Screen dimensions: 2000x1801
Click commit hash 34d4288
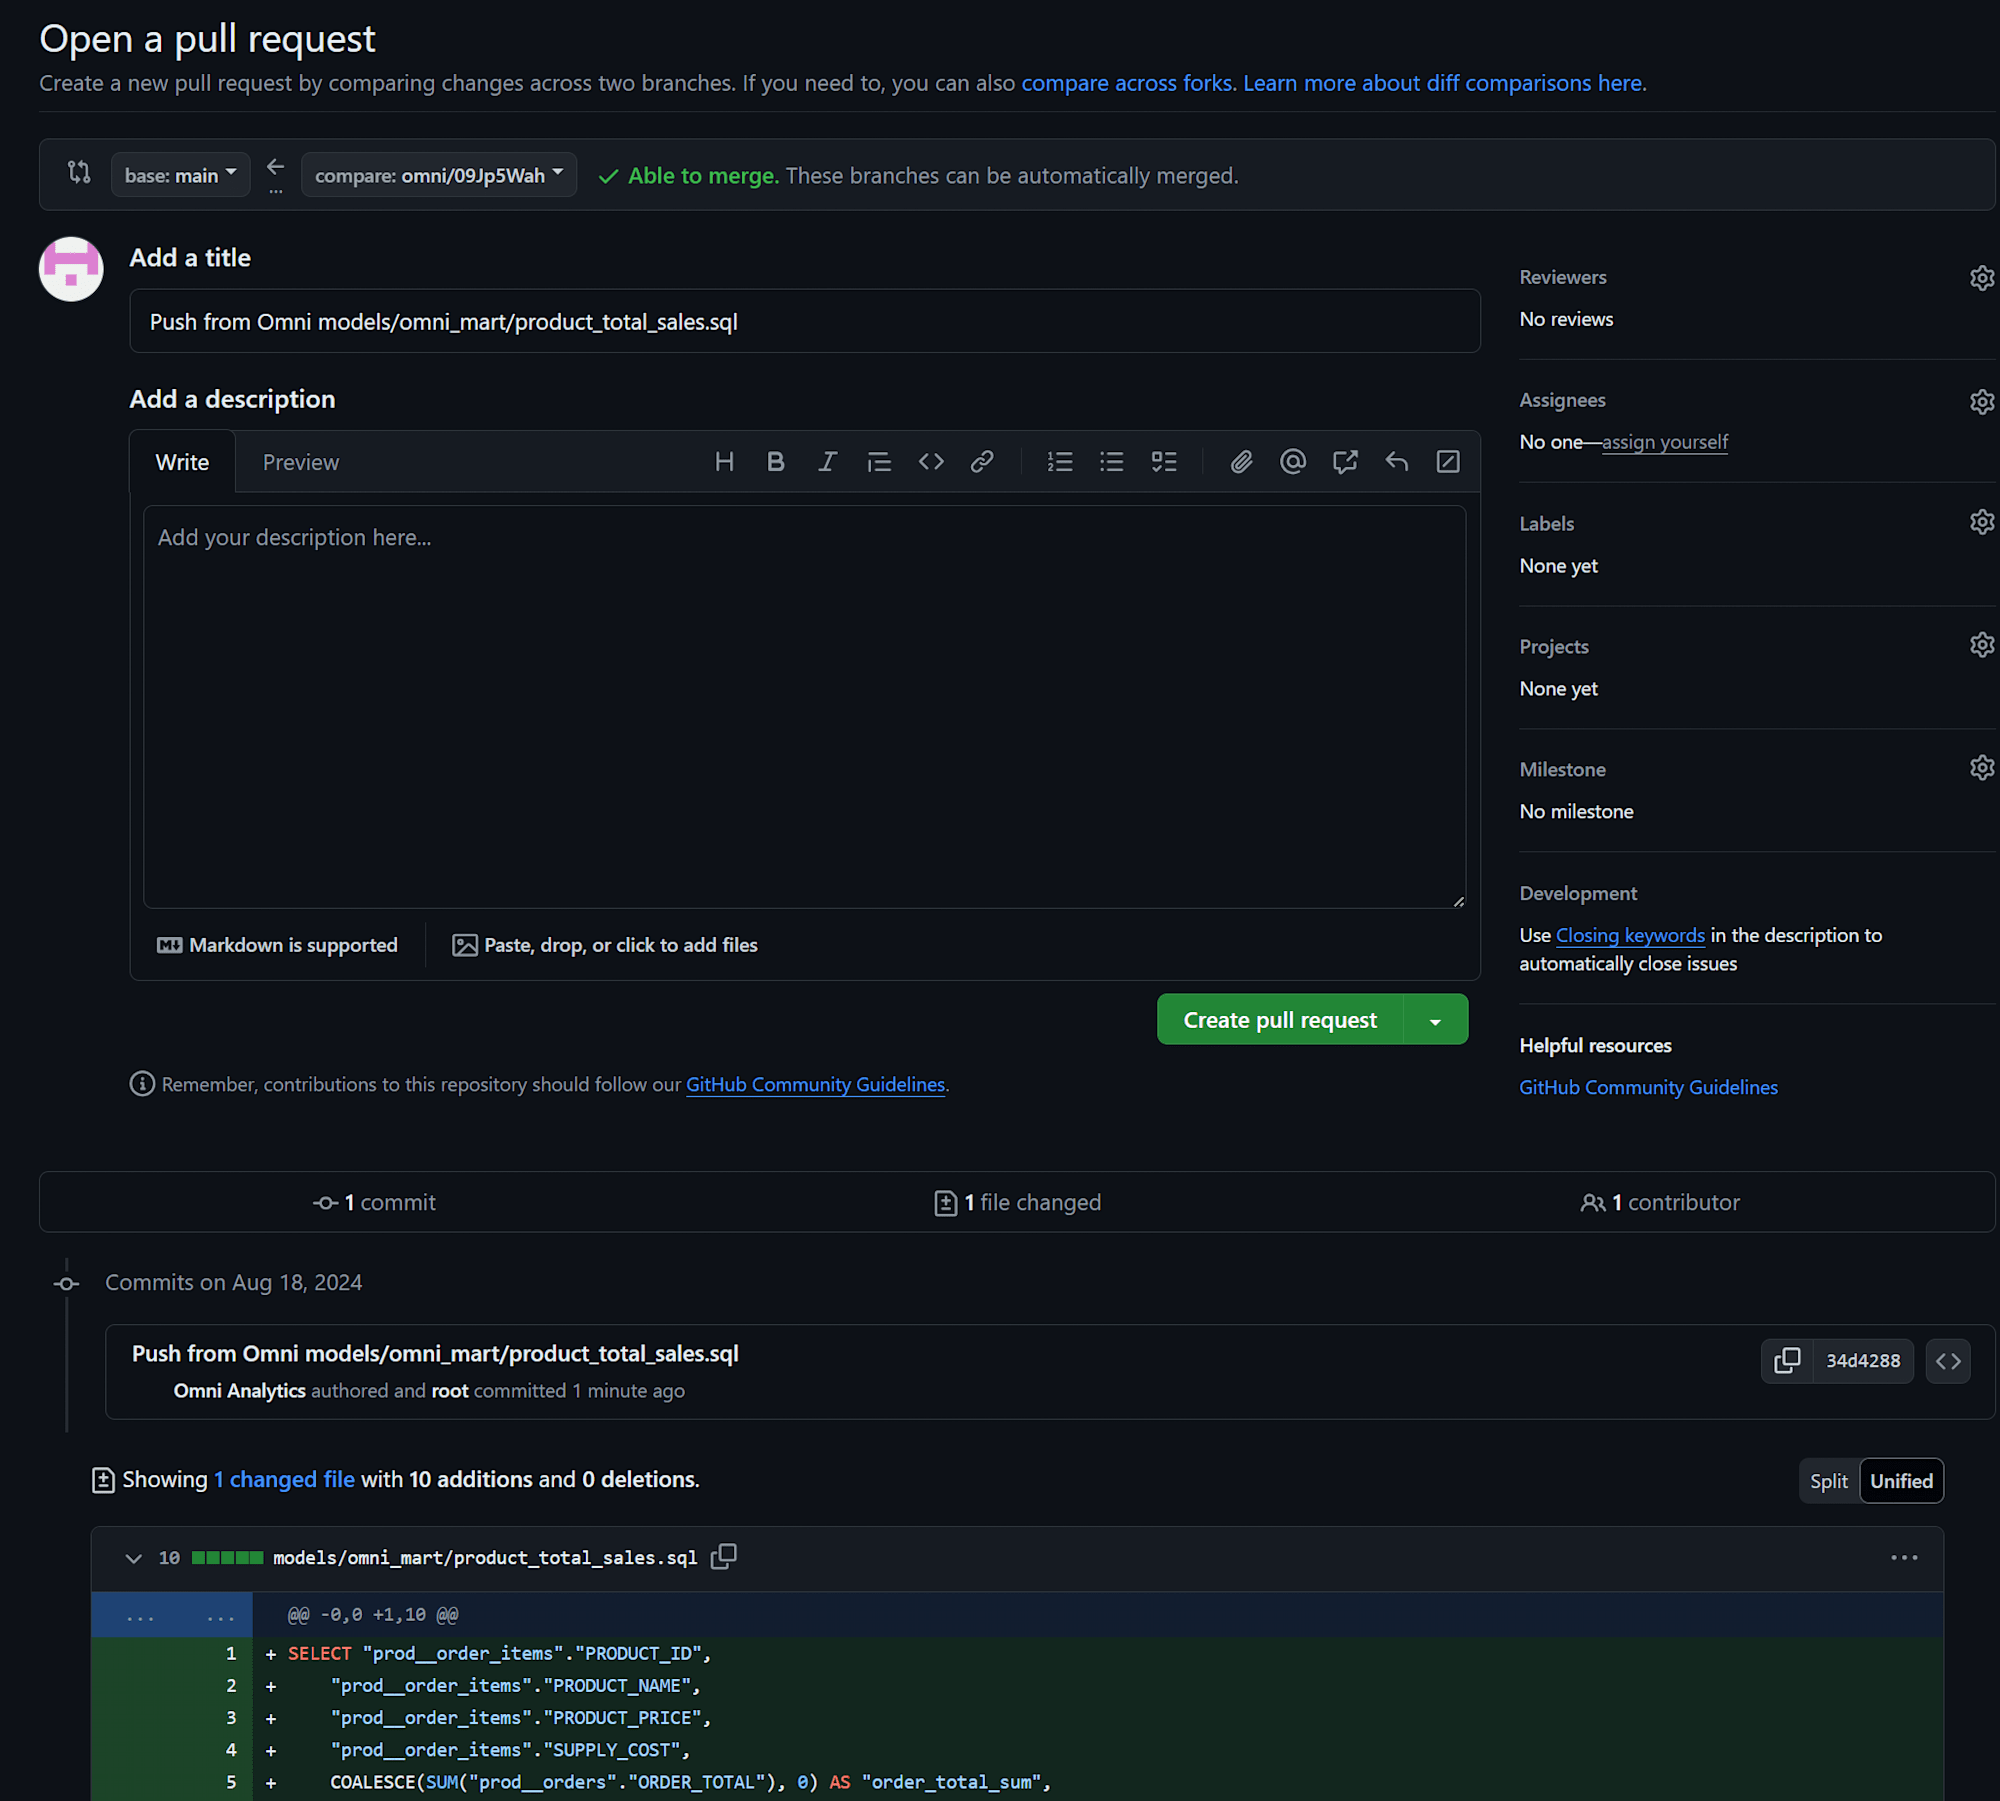point(1863,1360)
